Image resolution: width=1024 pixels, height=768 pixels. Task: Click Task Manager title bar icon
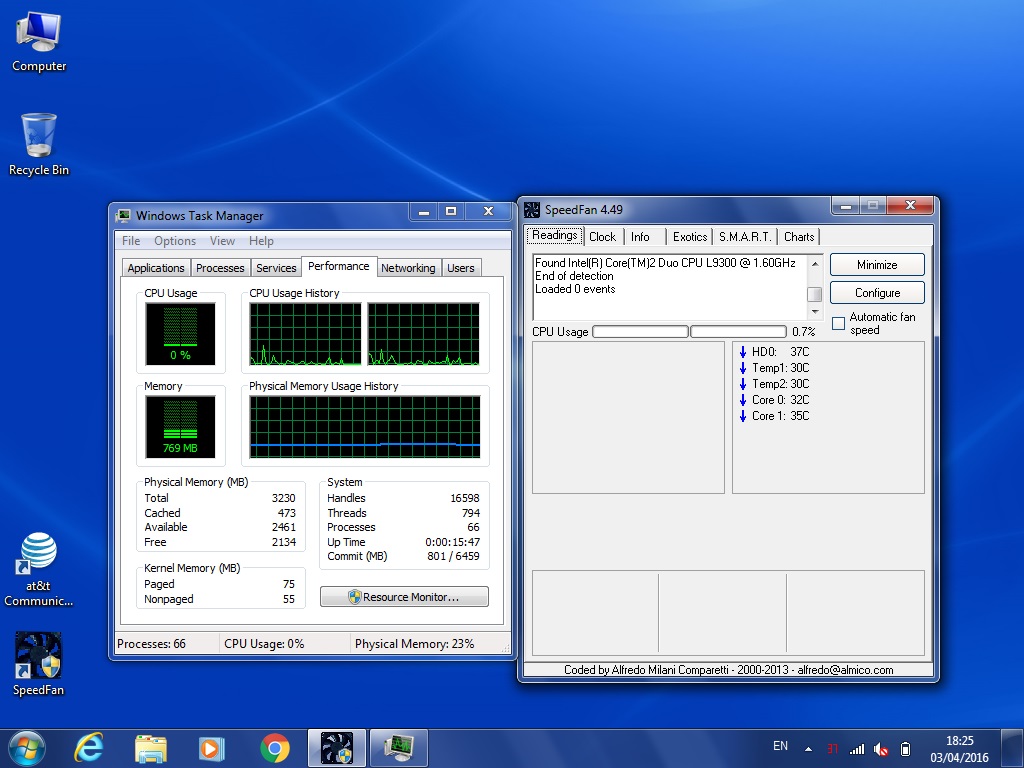(x=123, y=216)
